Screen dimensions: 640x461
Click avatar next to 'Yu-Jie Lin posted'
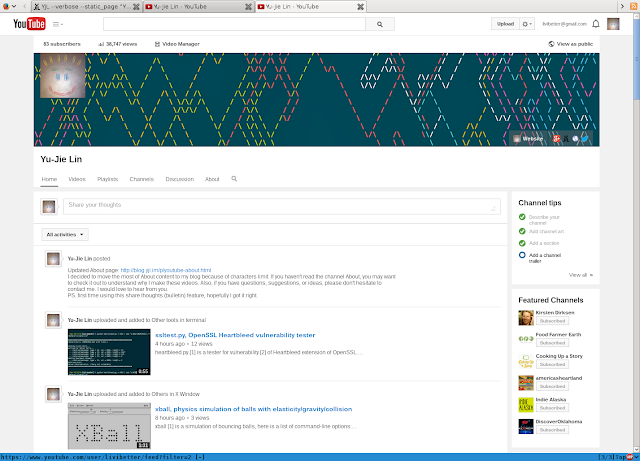pos(53,259)
